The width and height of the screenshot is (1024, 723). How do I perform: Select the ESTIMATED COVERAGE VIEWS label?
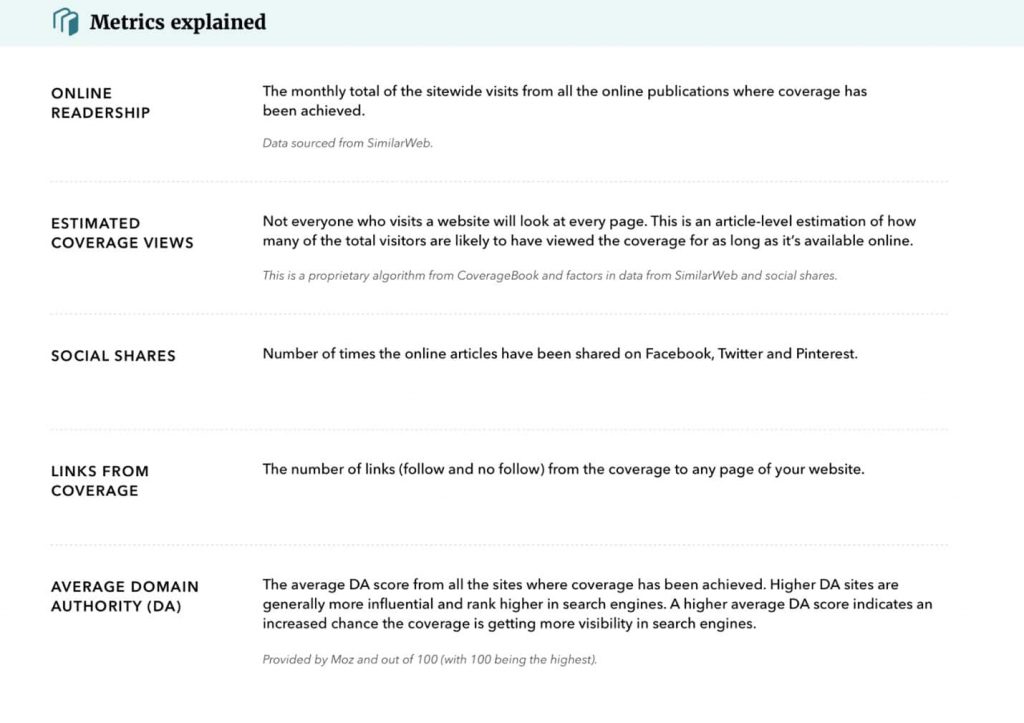pos(122,233)
